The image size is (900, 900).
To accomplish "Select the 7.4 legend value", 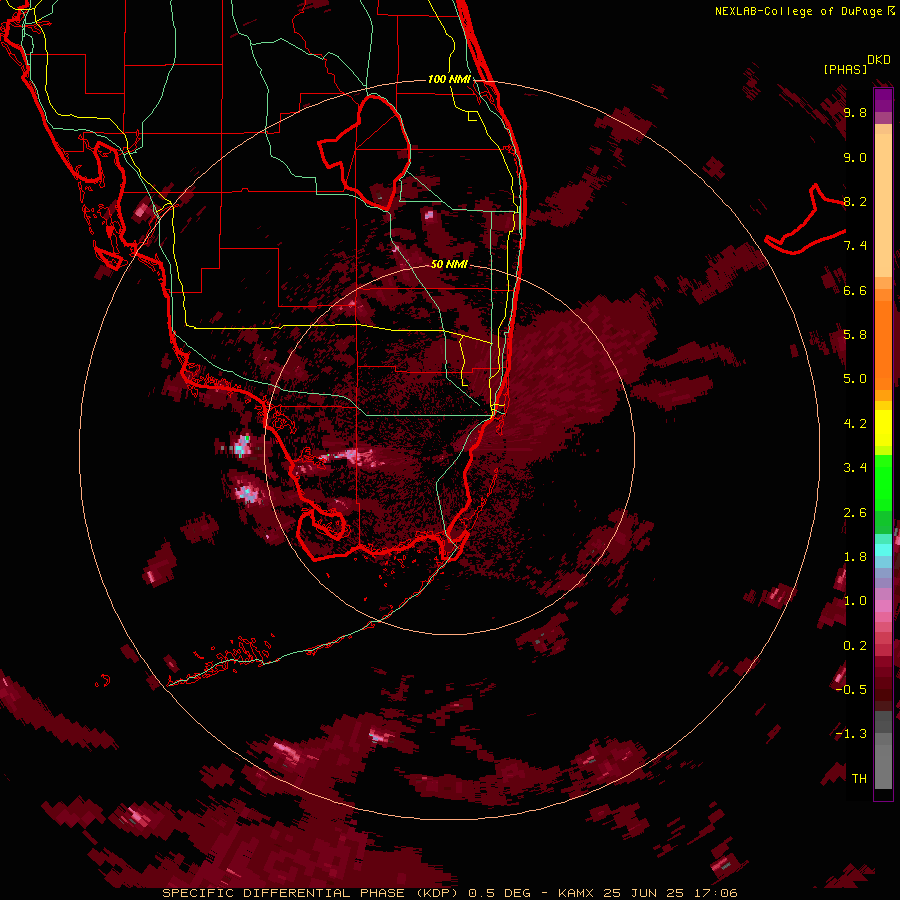I will pos(855,246).
